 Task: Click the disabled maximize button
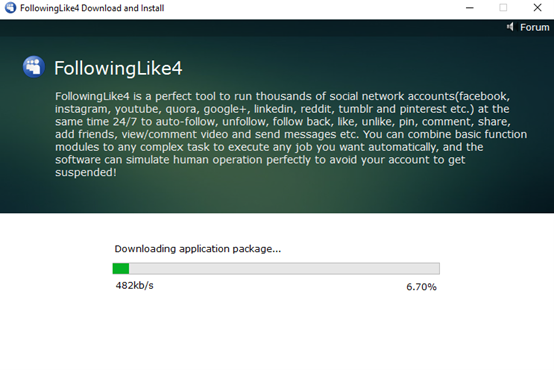pyautogui.click(x=503, y=8)
